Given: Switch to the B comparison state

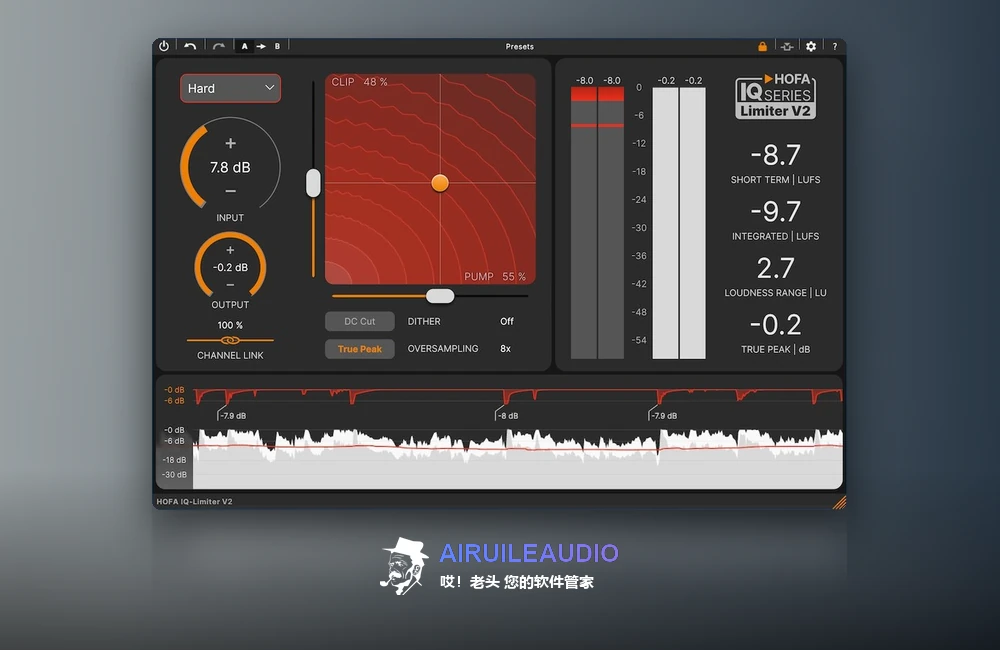Looking at the screenshot, I should 277,46.
